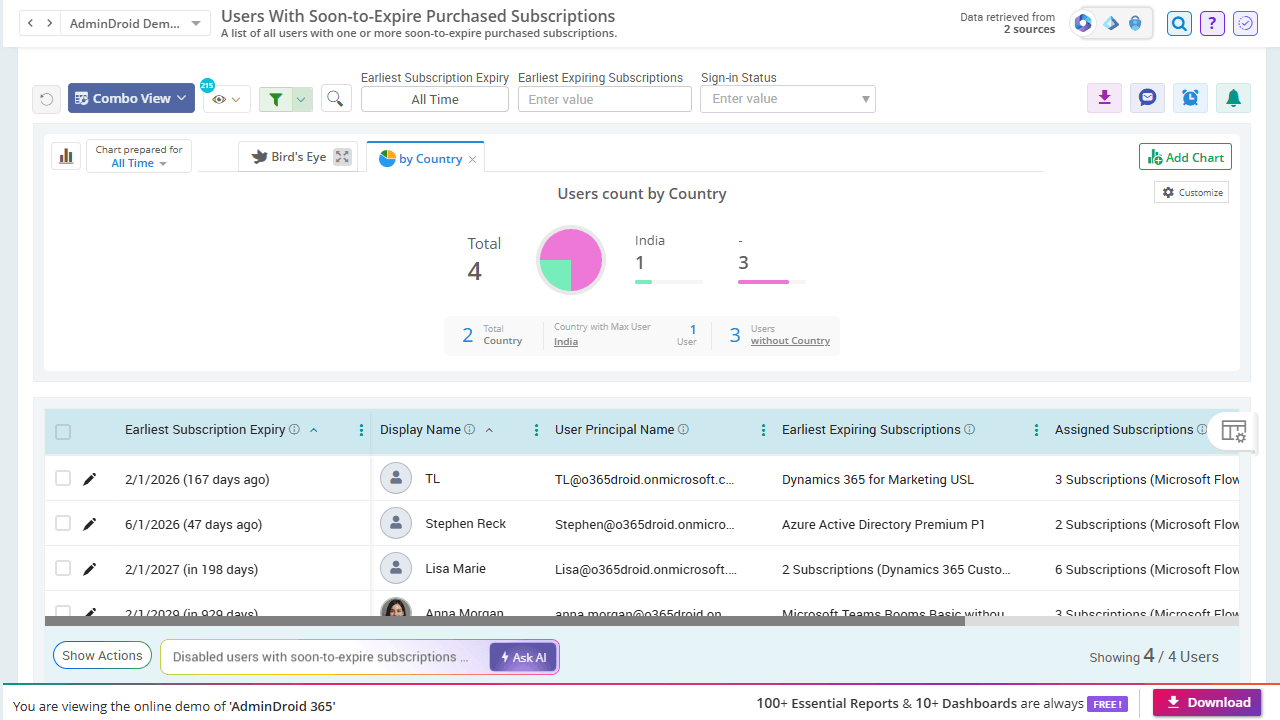Expand Bird's Eye view fullscreen icon

click(343, 156)
